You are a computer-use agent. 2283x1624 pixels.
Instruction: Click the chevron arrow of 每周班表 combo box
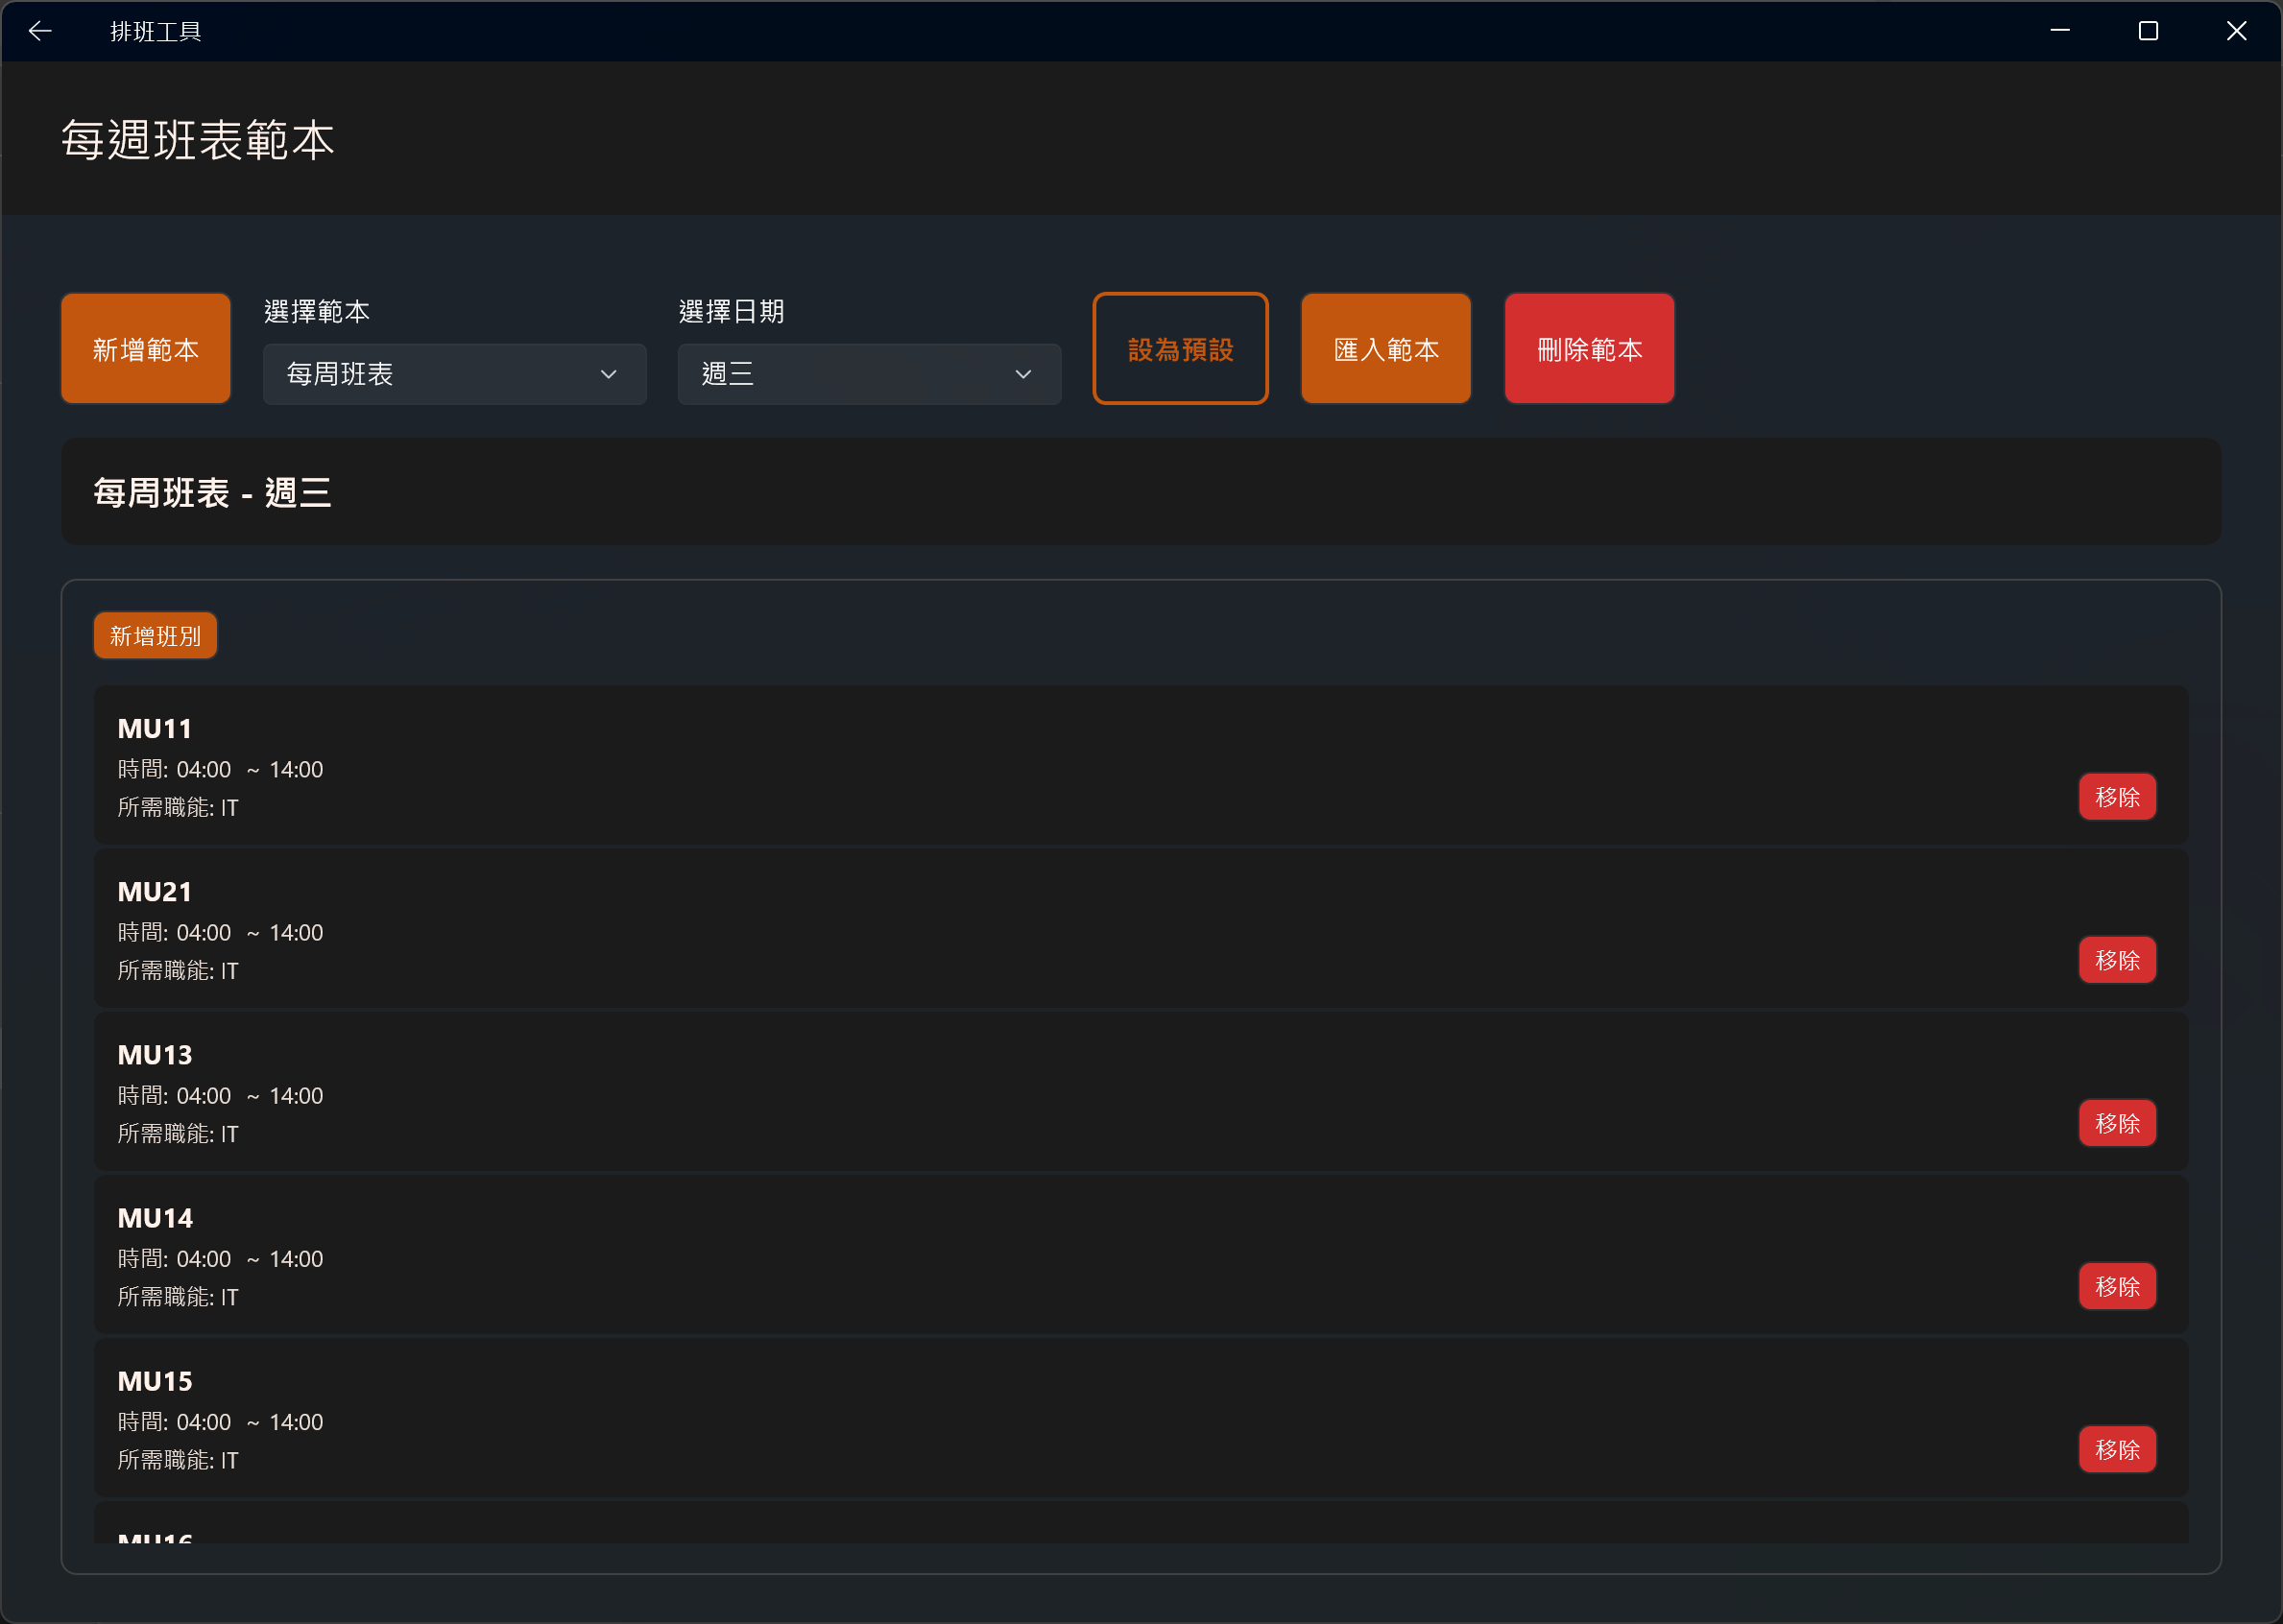click(608, 374)
